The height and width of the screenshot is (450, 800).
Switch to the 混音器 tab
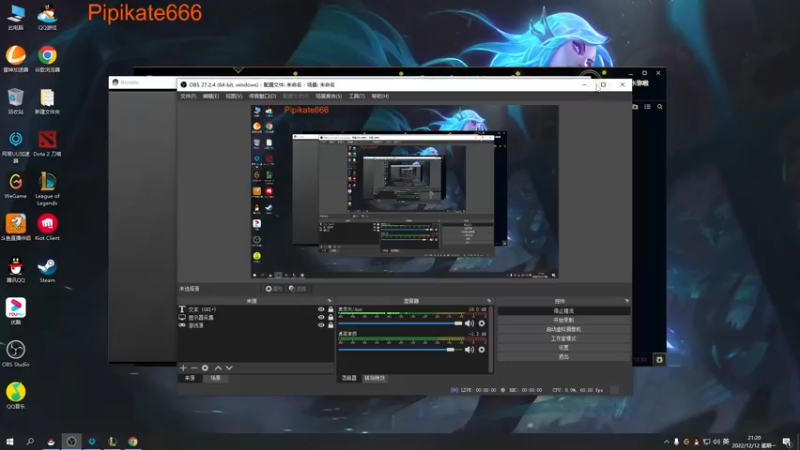point(349,378)
